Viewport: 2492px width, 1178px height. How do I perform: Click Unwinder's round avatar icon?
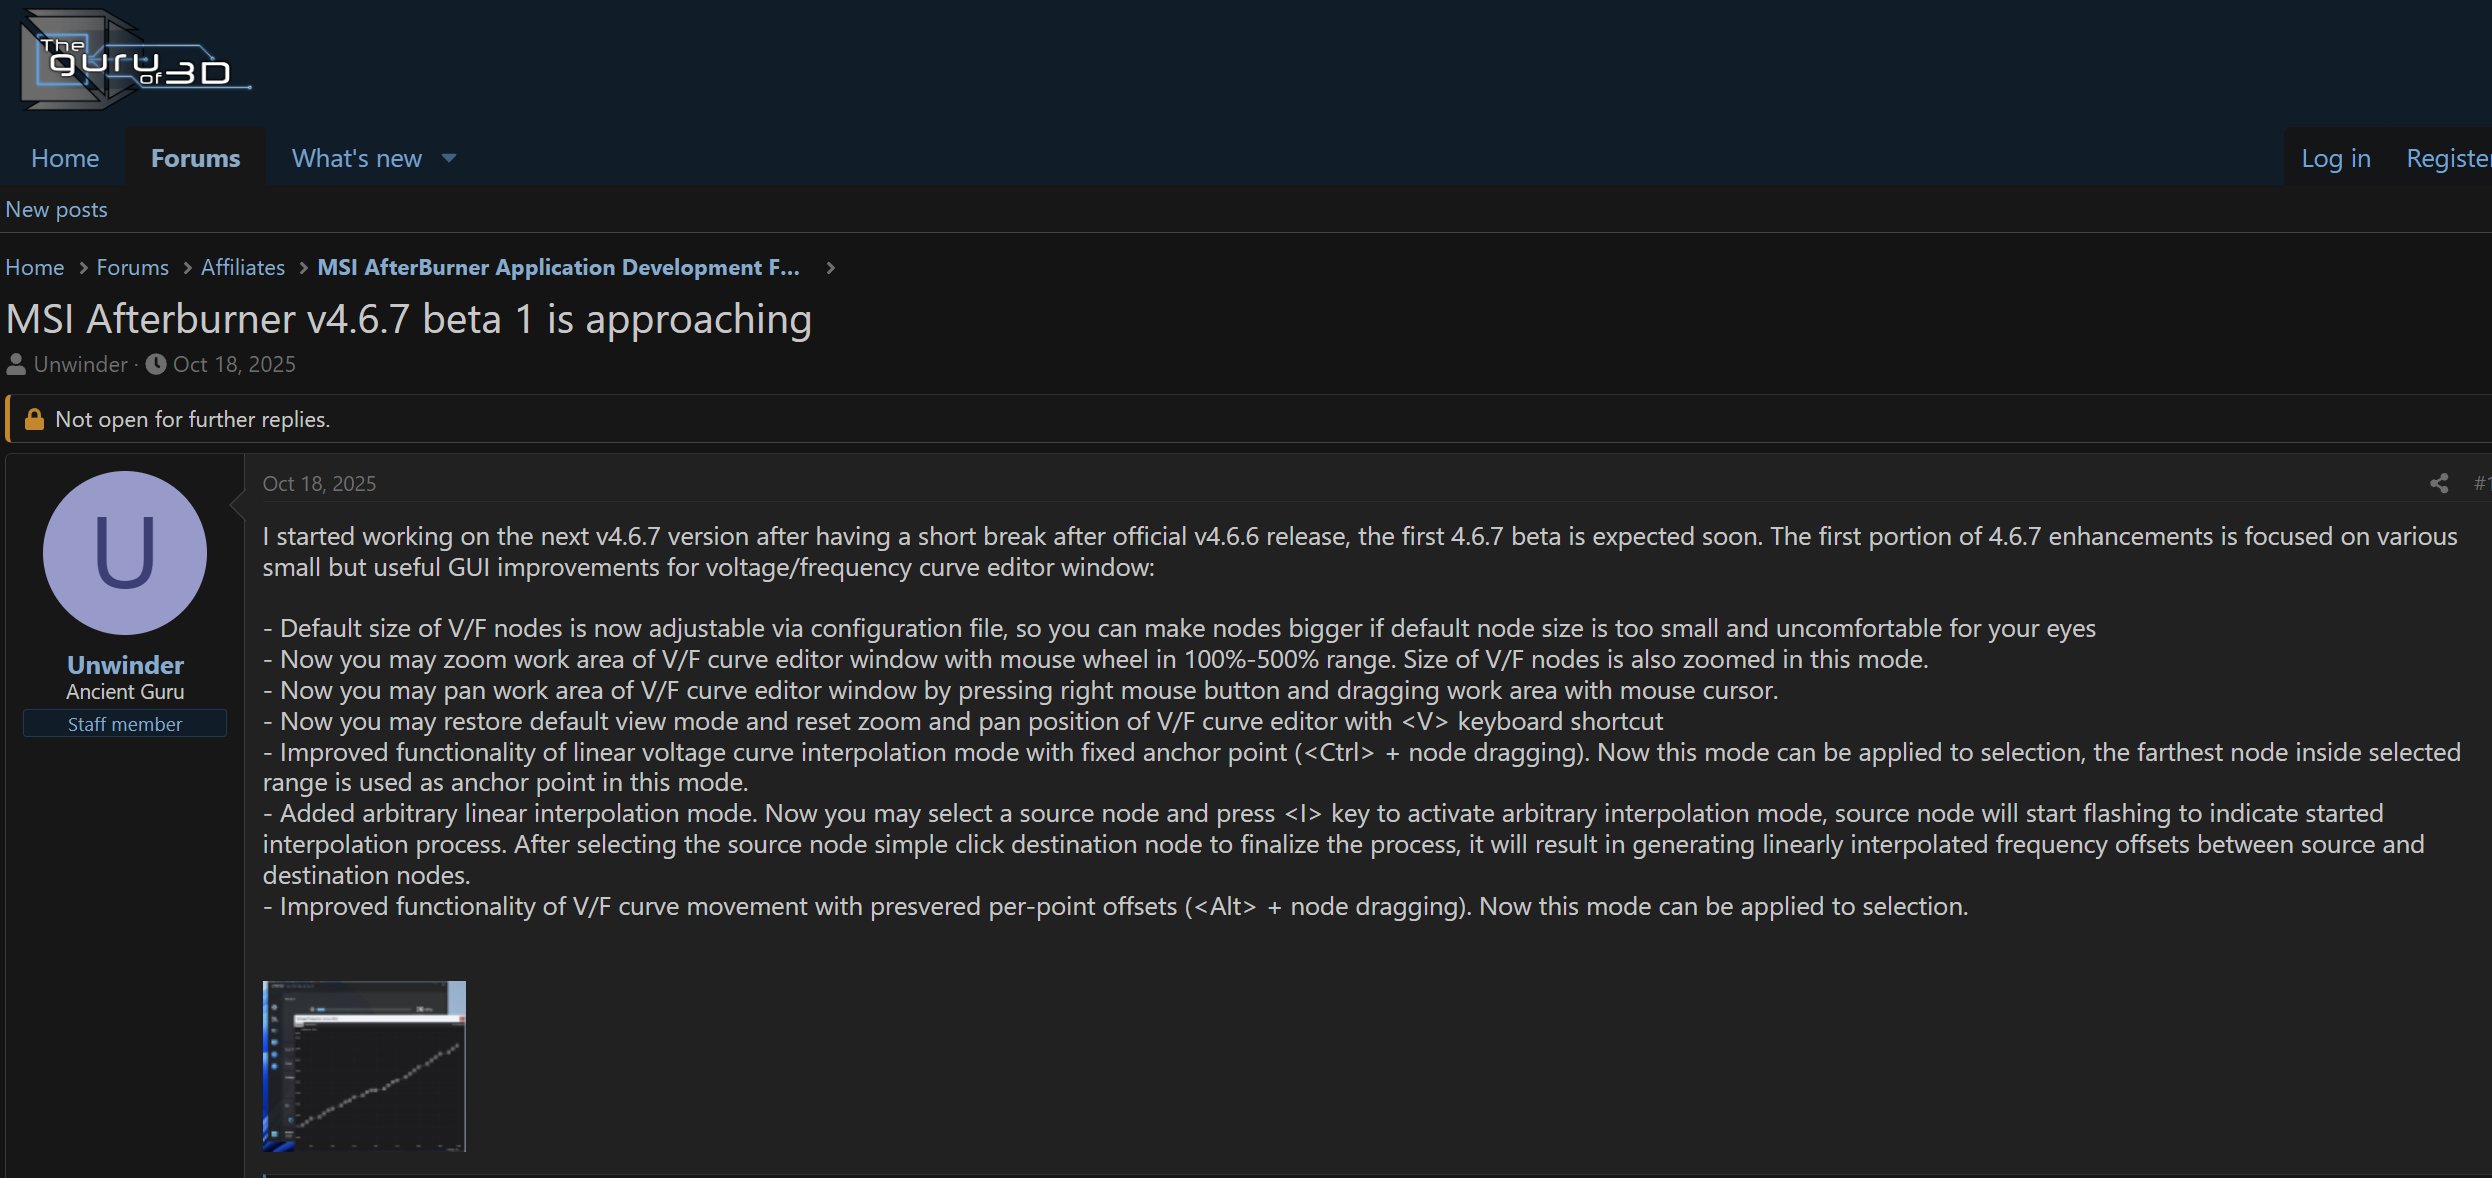click(125, 553)
